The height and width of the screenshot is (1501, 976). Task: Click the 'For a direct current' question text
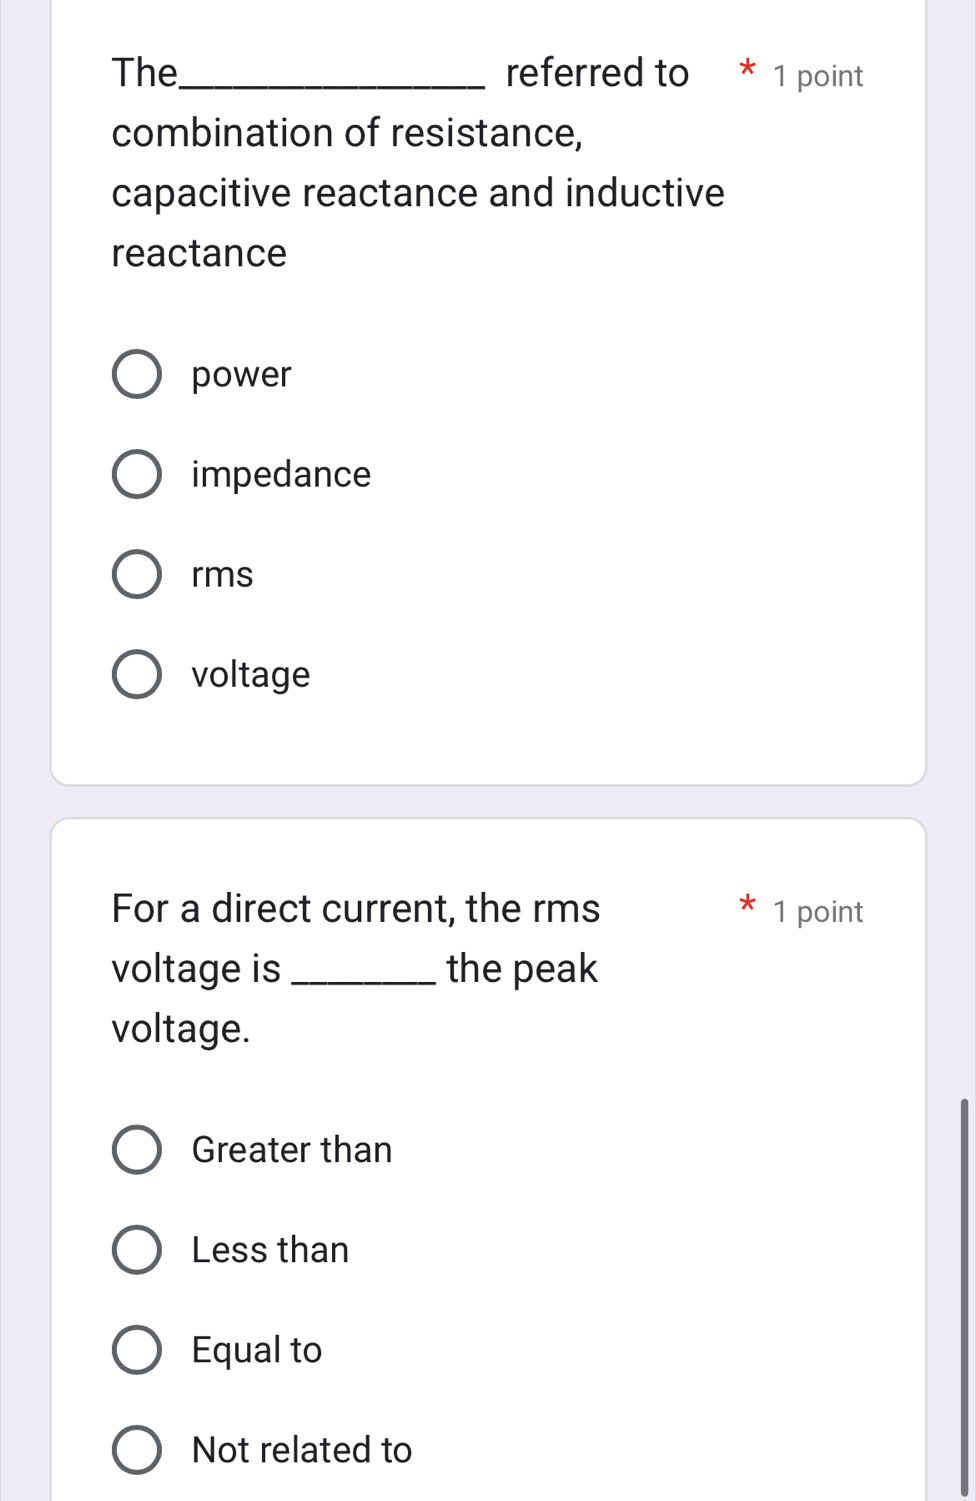coord(356,909)
